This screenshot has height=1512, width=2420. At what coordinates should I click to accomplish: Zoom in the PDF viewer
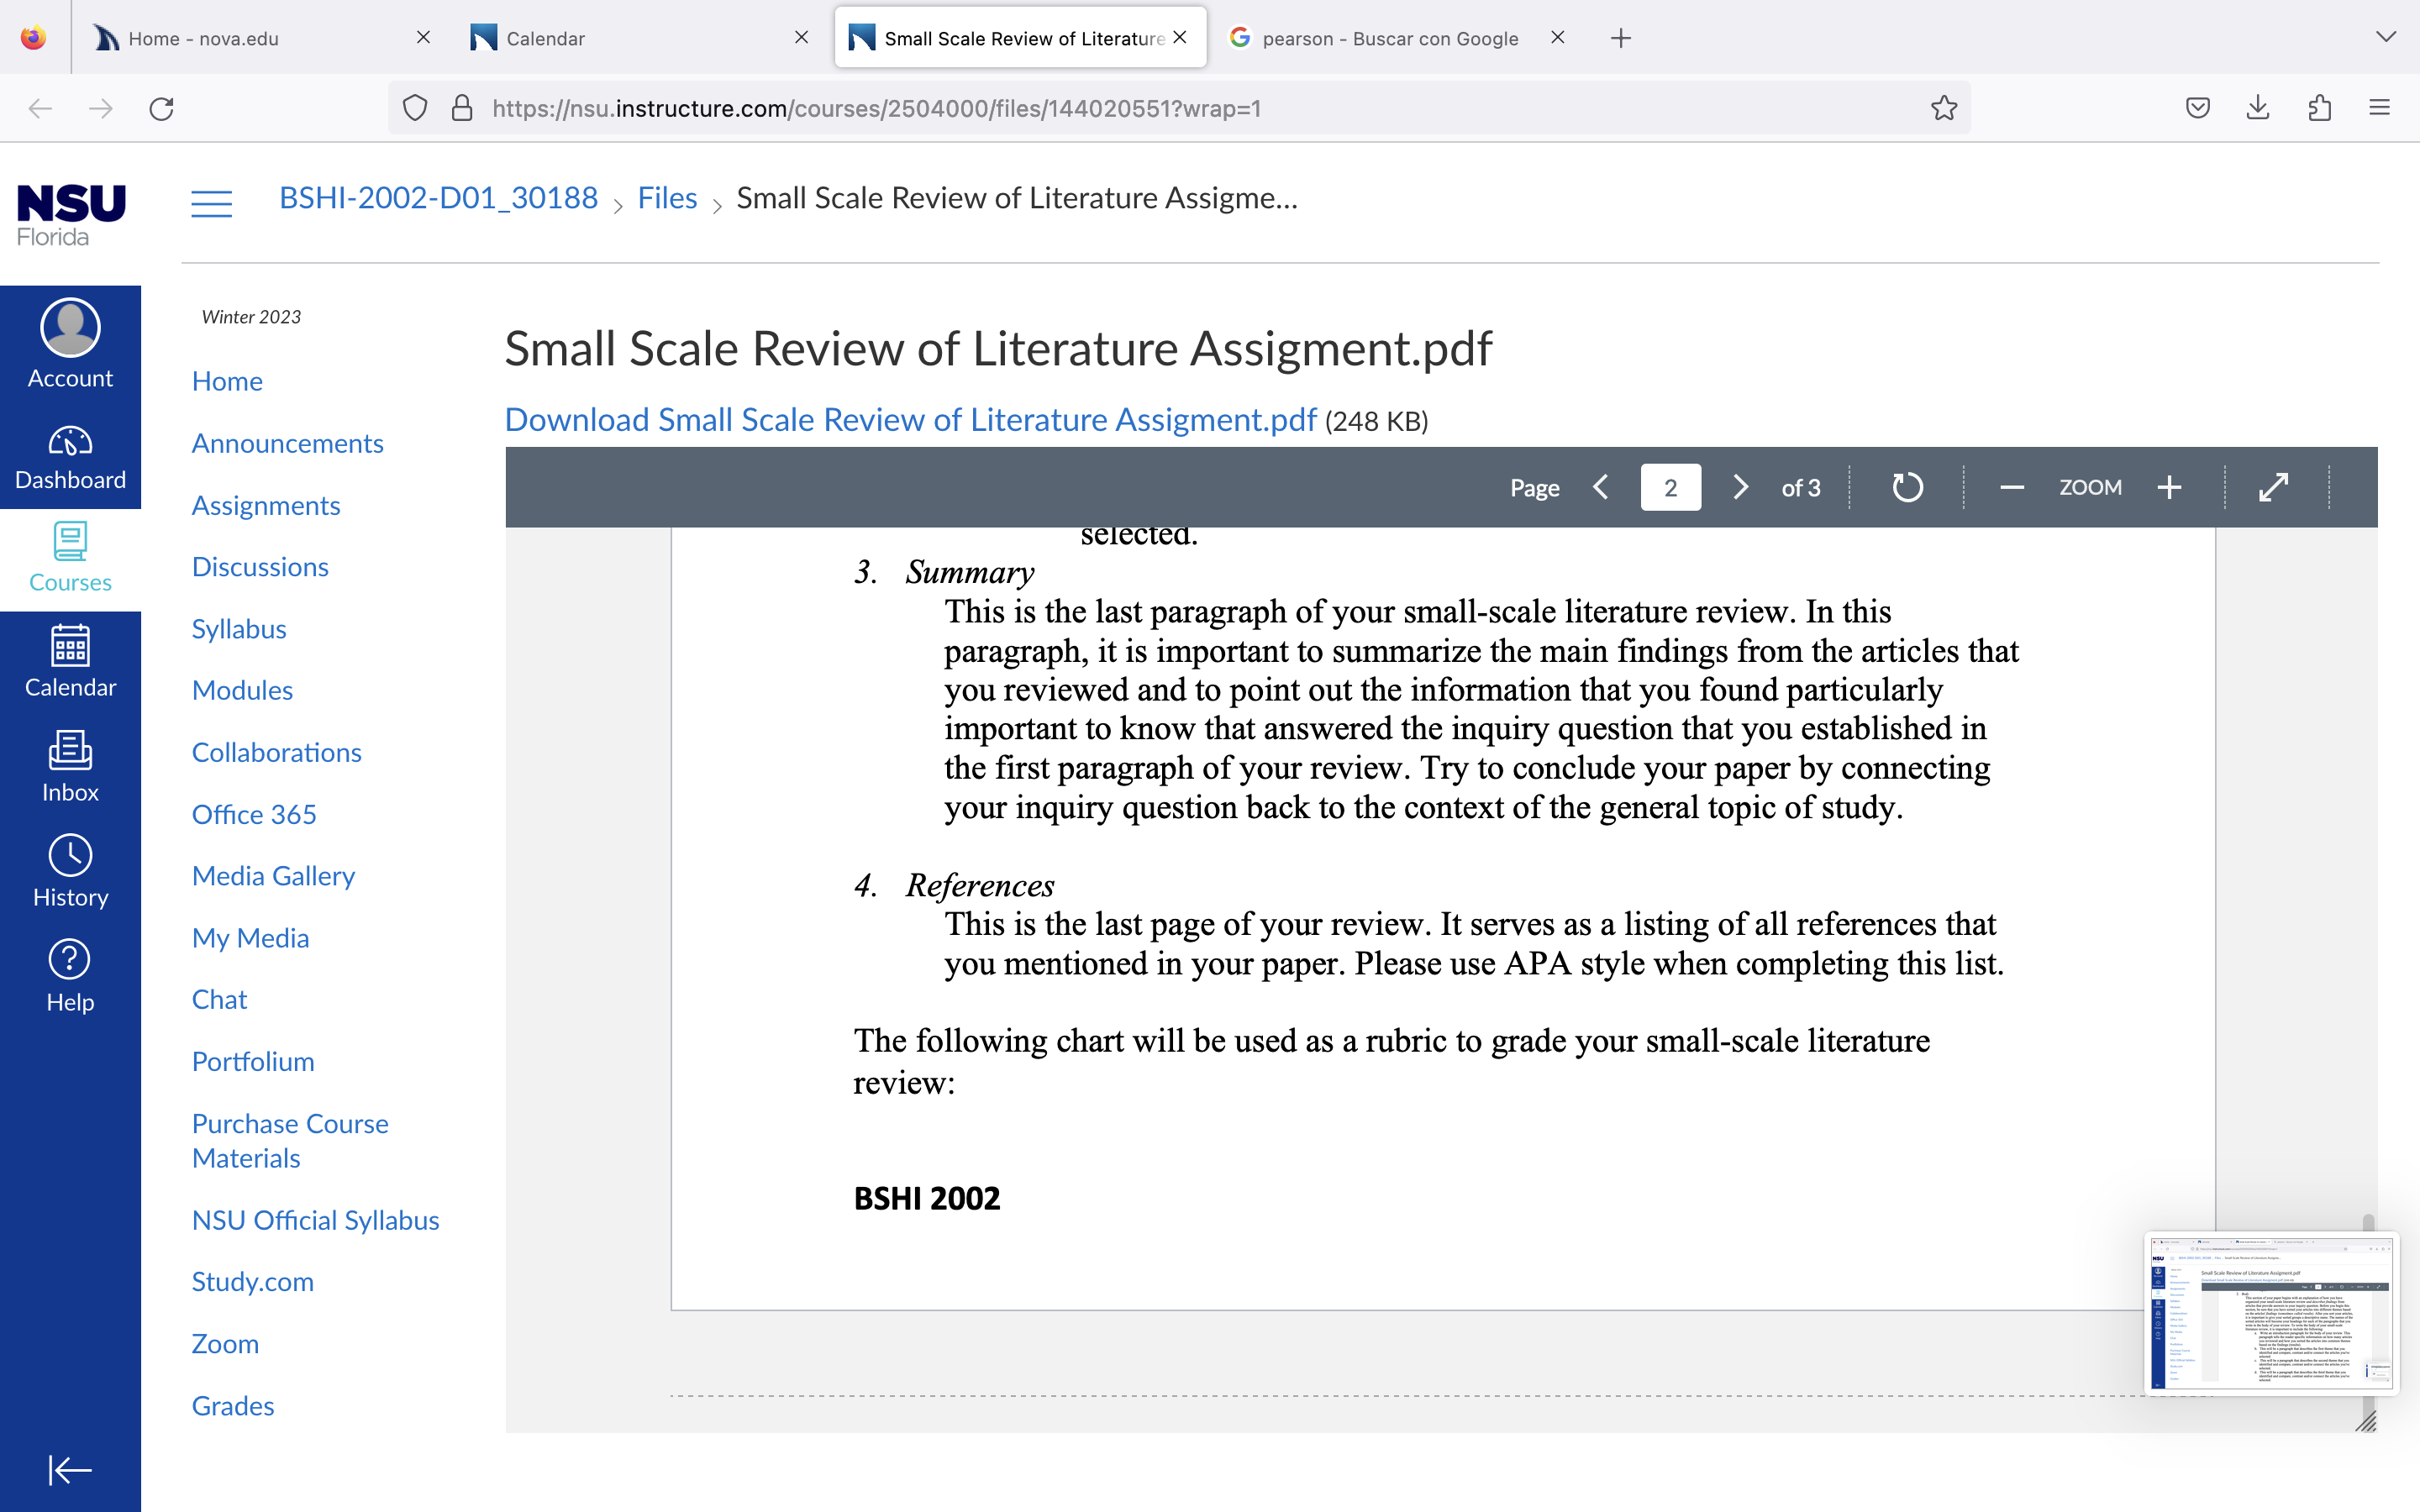(2169, 487)
